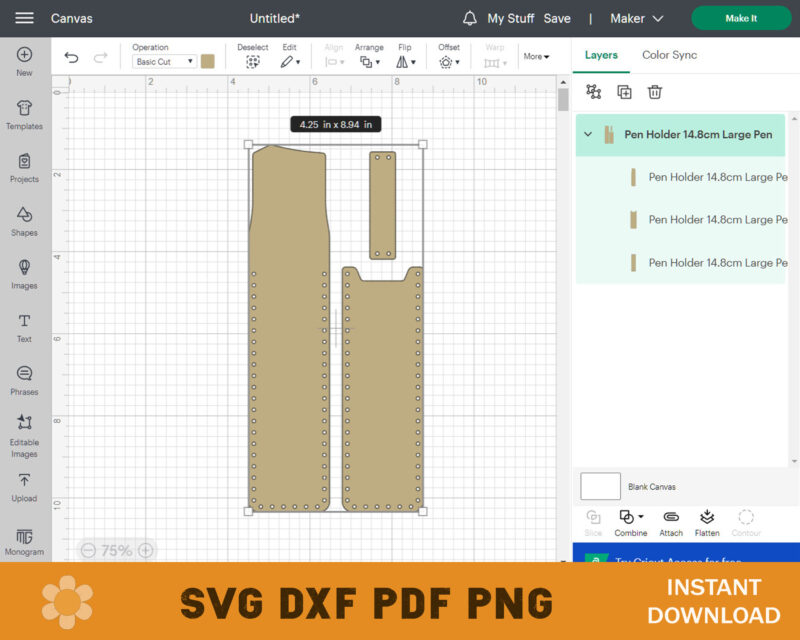Collapse the Pen Holder layer group
This screenshot has width=800, height=640.
pyautogui.click(x=588, y=135)
